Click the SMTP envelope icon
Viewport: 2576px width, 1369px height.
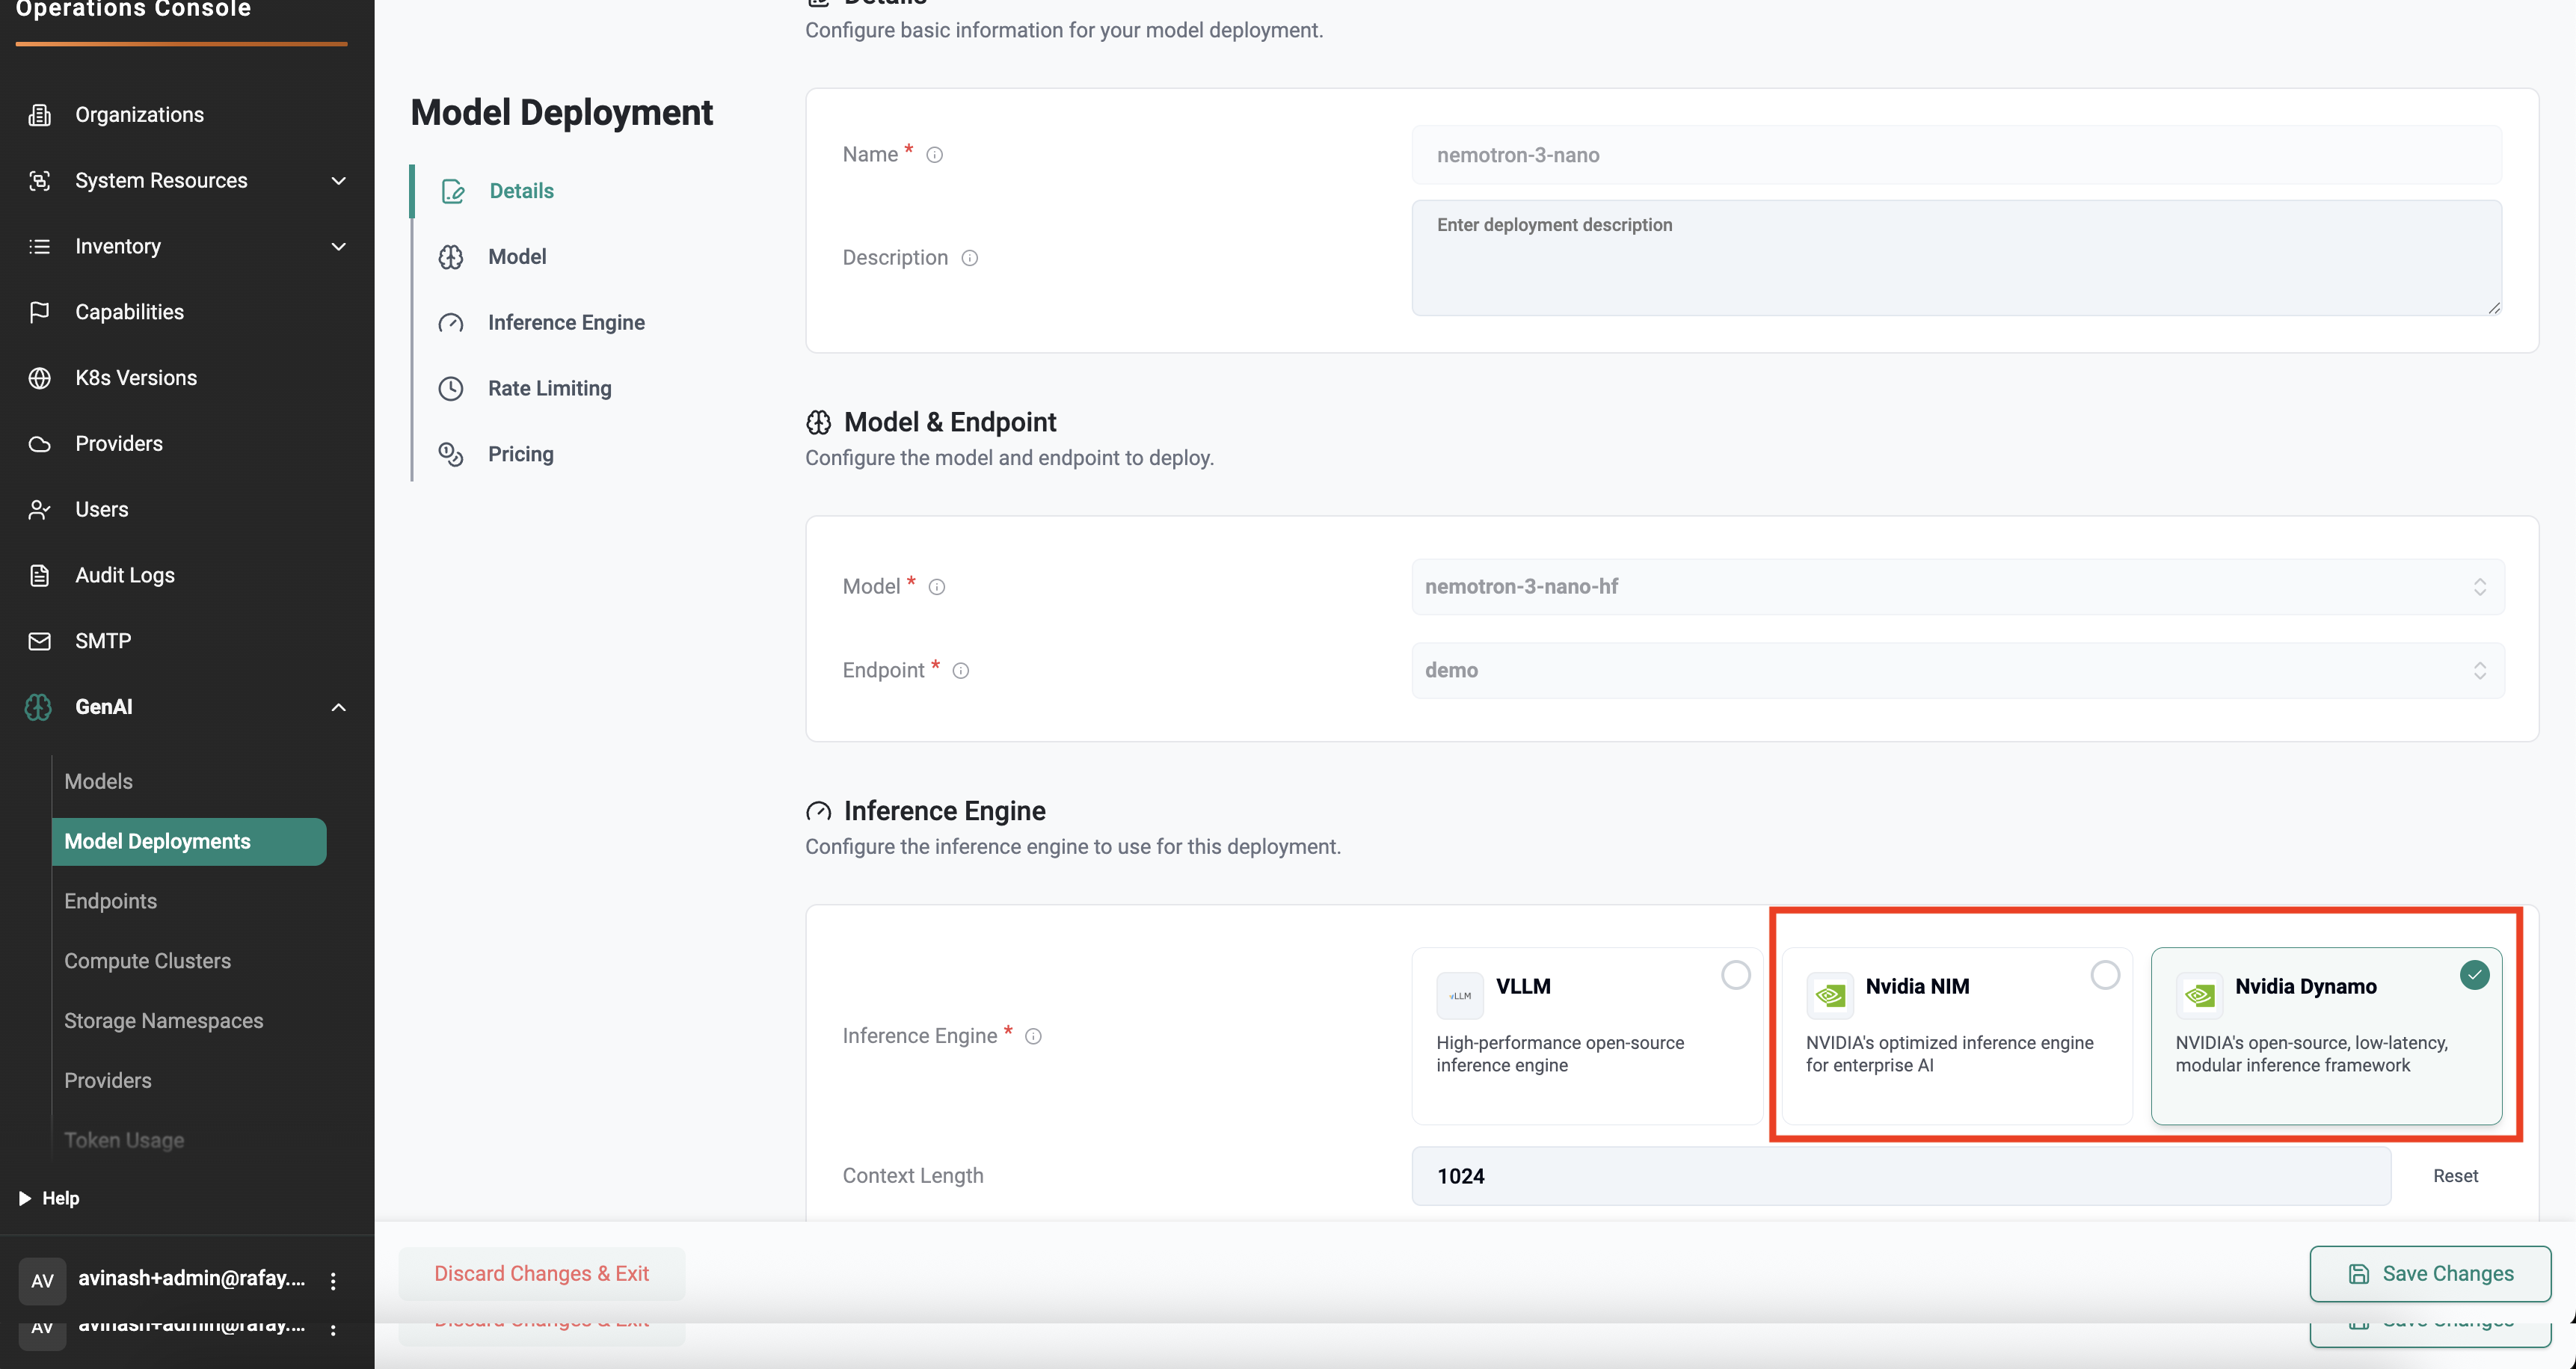(39, 641)
